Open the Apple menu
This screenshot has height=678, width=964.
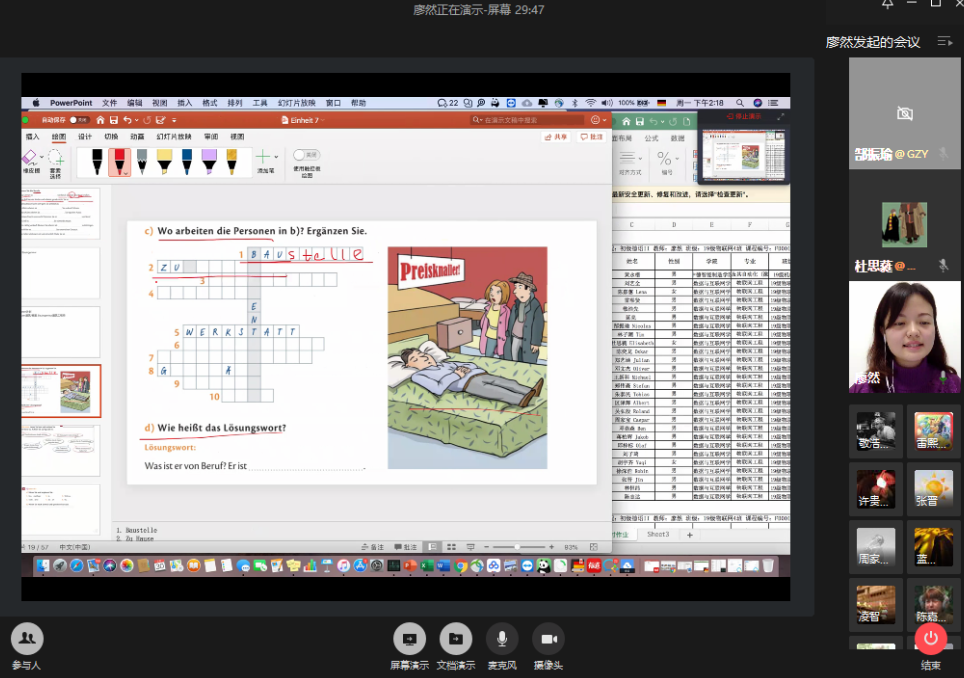point(36,103)
